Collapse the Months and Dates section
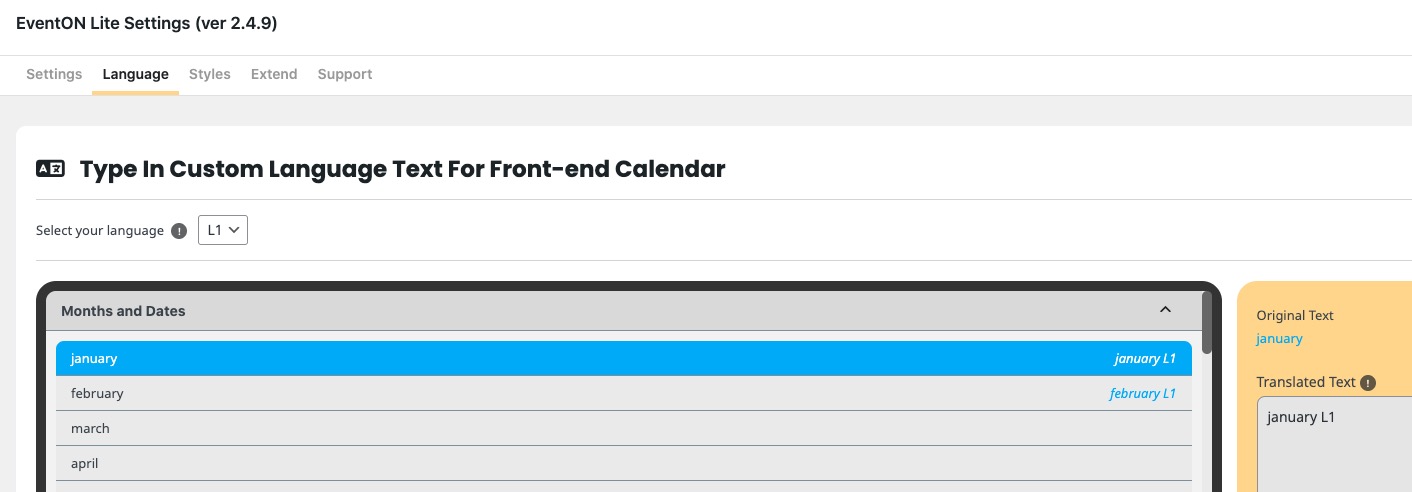The image size is (1412, 492). click(1165, 310)
